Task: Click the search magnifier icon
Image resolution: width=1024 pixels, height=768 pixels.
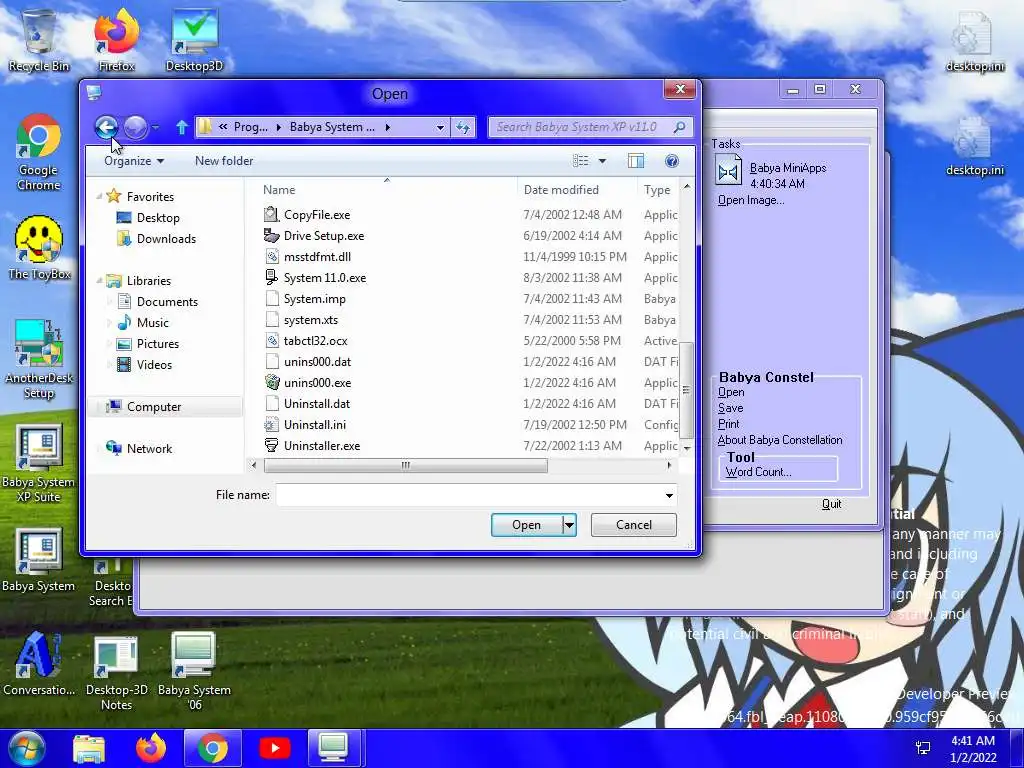Action: click(679, 127)
